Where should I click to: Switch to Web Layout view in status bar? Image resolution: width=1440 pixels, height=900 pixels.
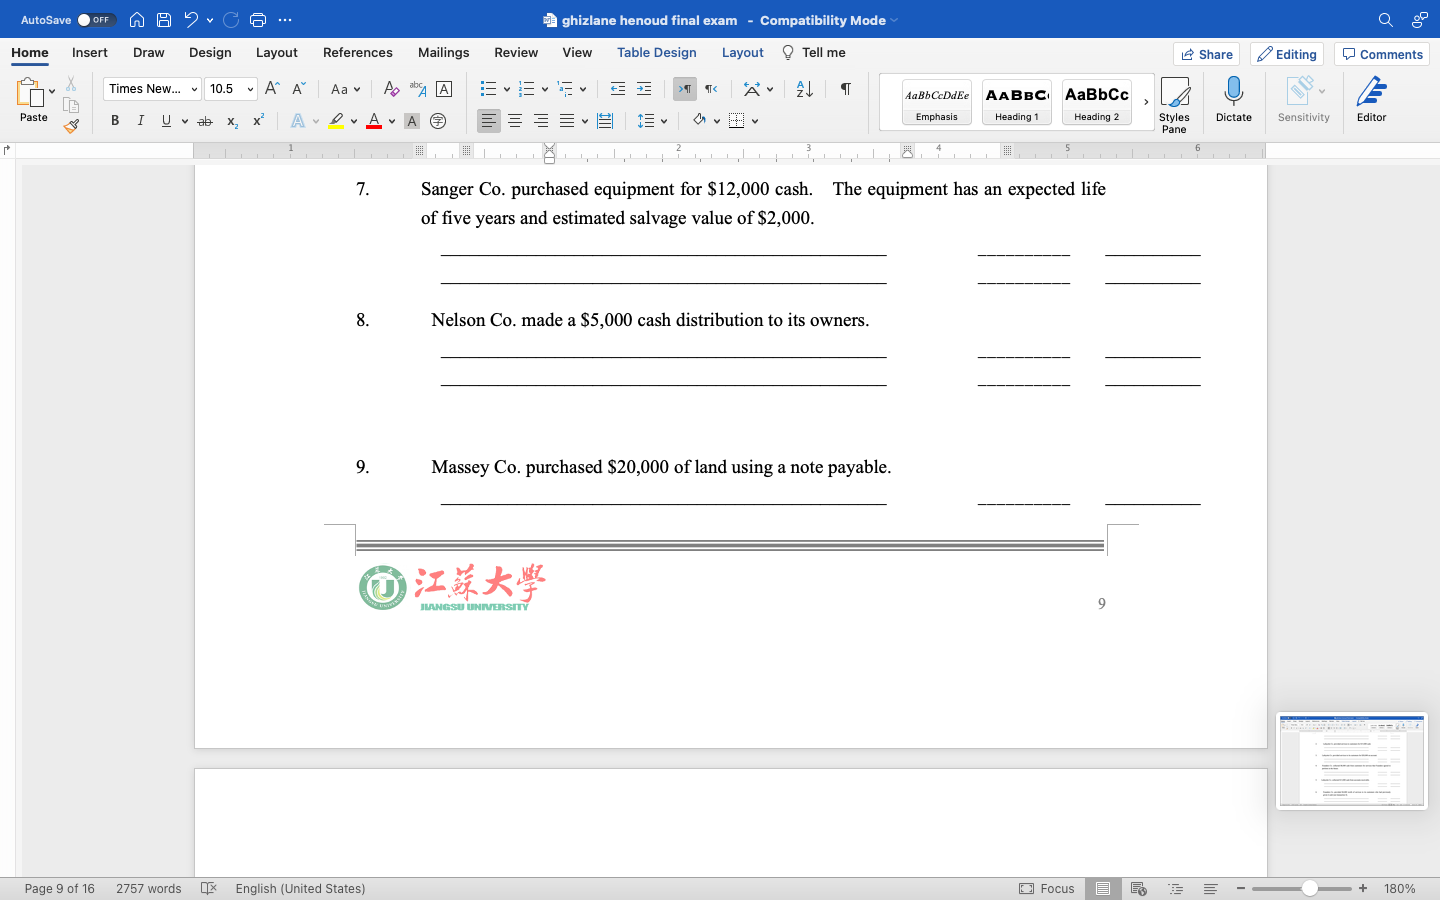coord(1138,888)
